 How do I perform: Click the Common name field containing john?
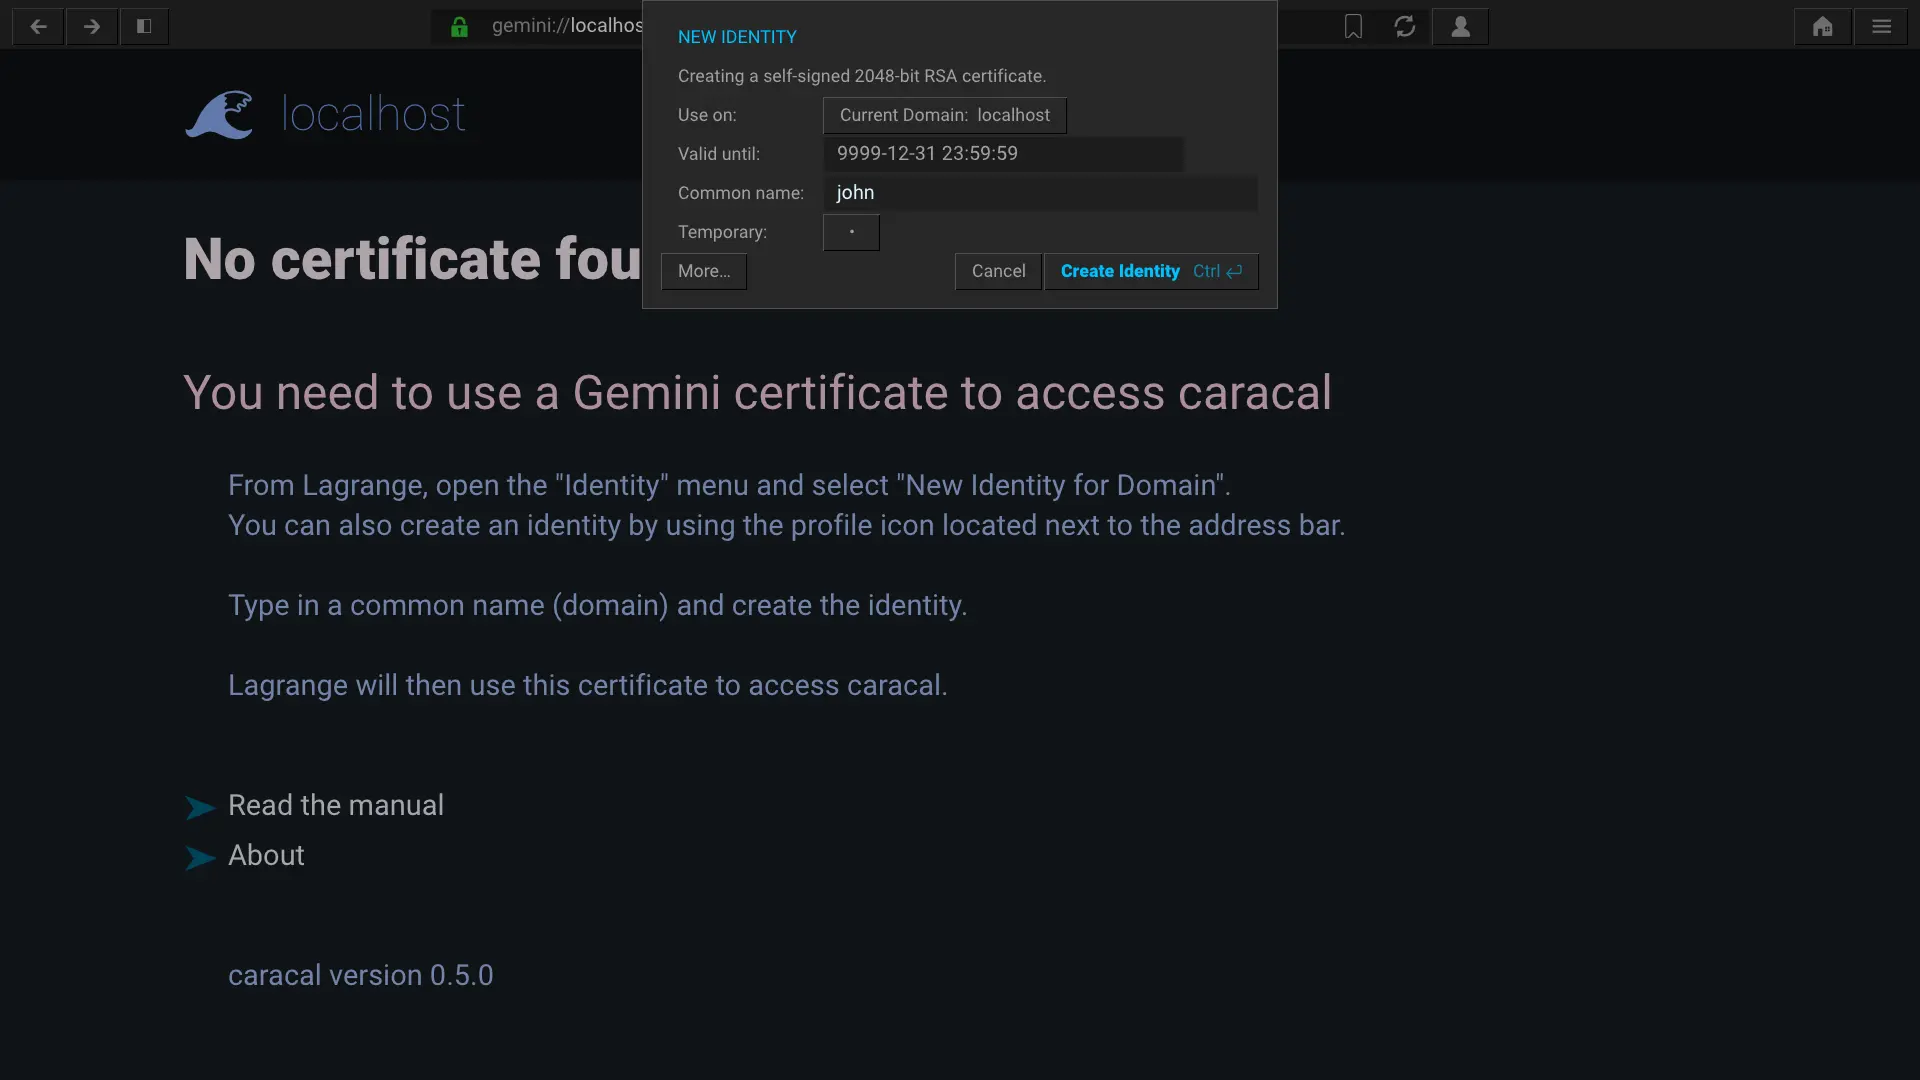1040,193
